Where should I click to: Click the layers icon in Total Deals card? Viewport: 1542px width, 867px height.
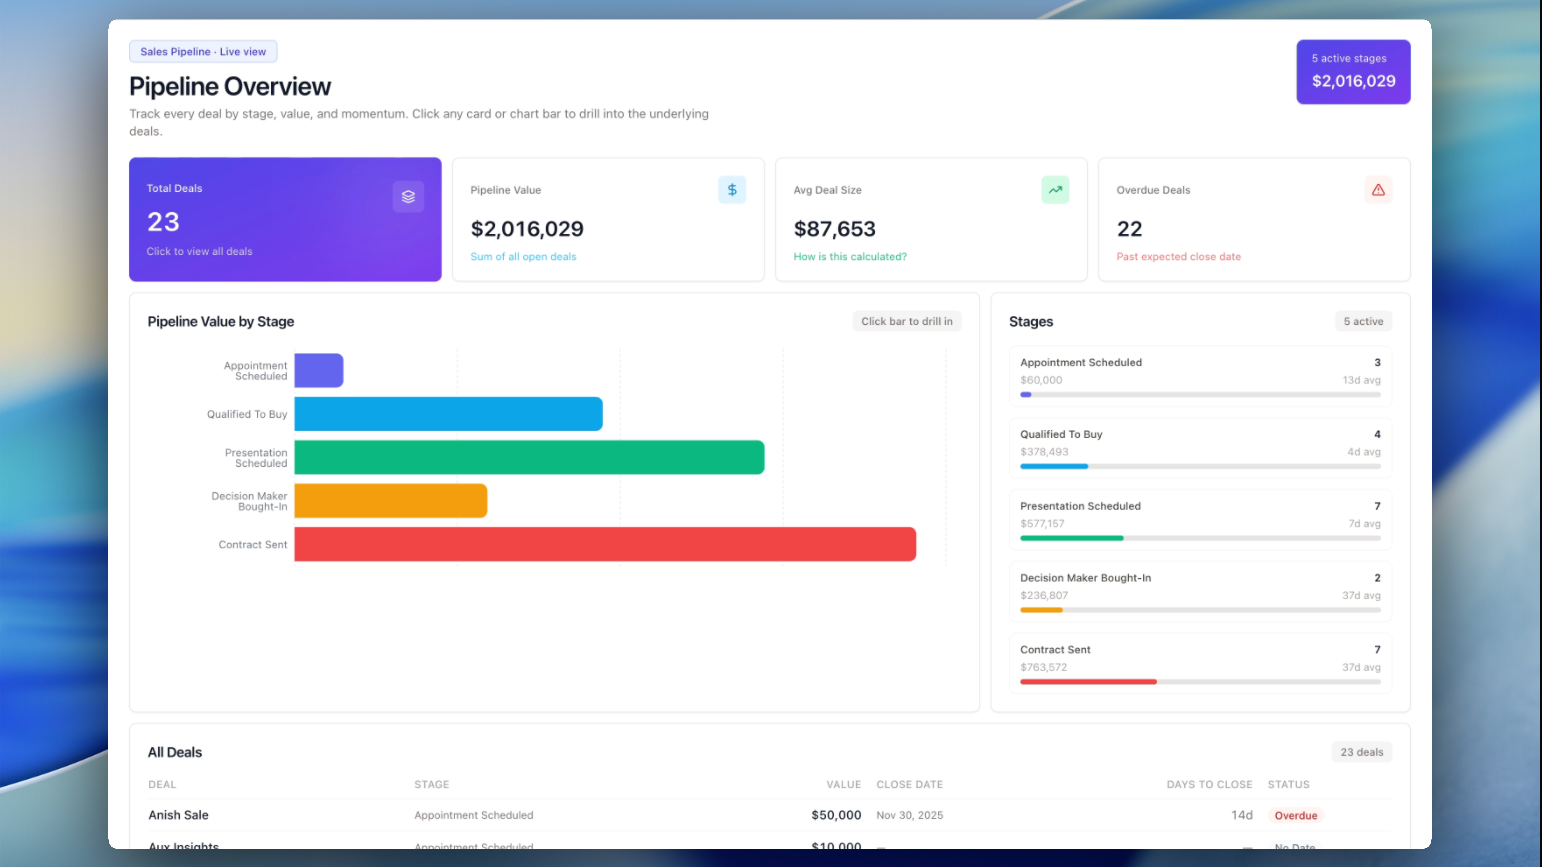(x=408, y=197)
